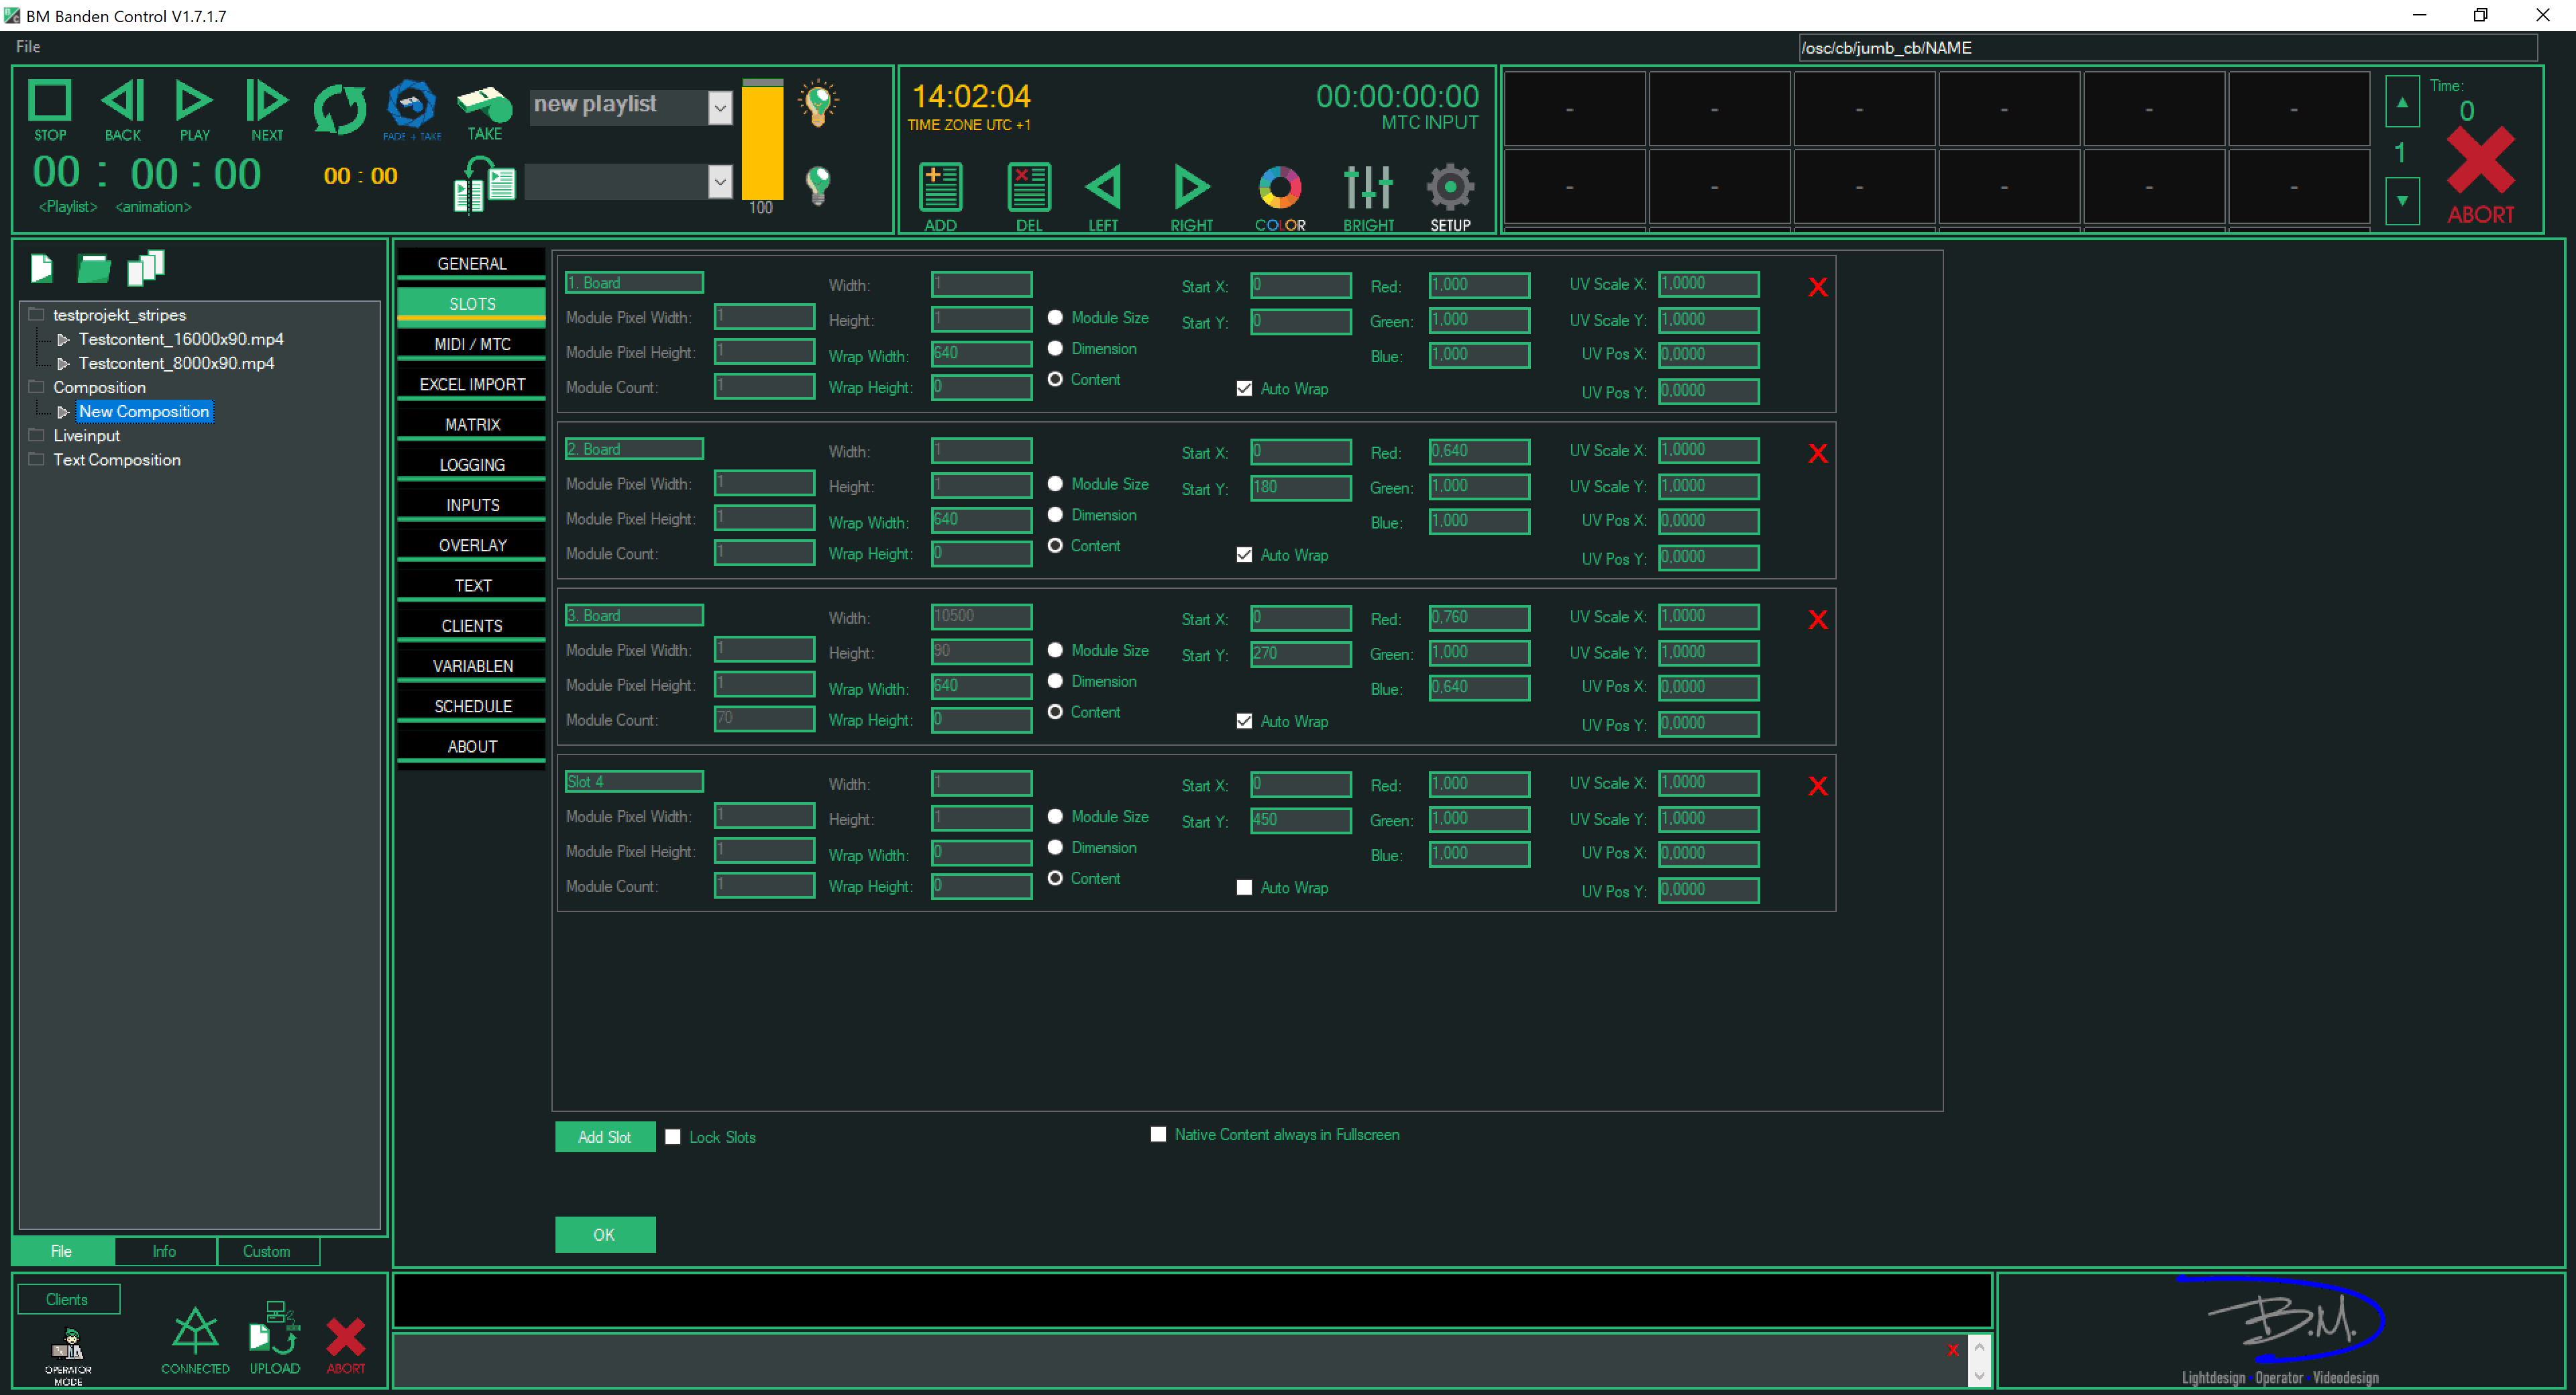This screenshot has height=1395, width=2576.
Task: Enable Auto Wrap for Slot 4
Action: (1244, 887)
